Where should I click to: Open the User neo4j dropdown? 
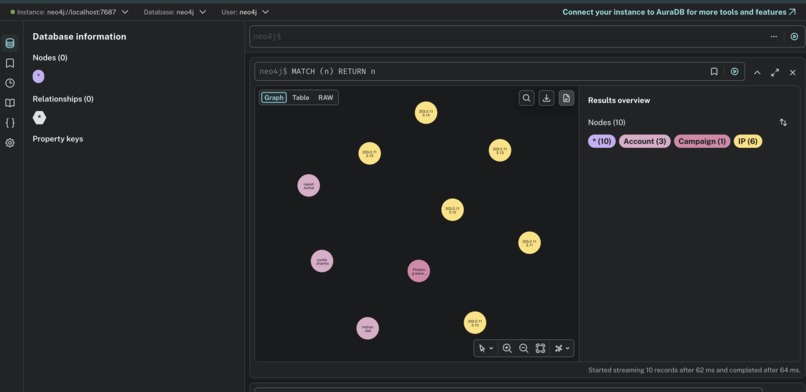point(245,12)
